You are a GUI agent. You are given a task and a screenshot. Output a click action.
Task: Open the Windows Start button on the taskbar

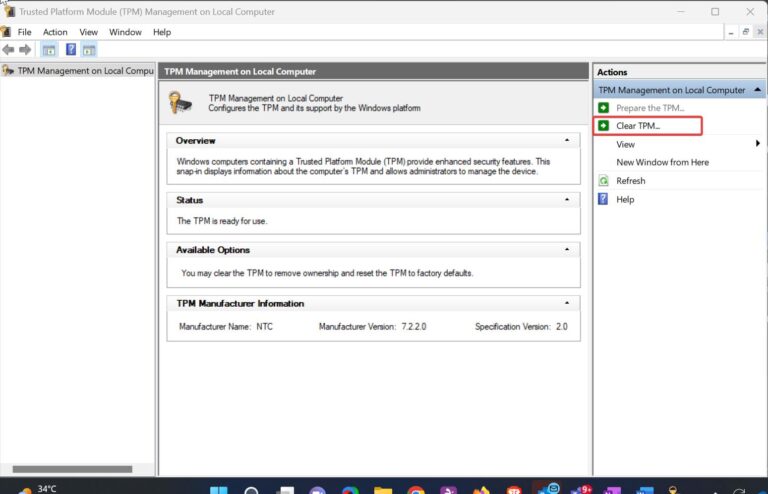218,491
